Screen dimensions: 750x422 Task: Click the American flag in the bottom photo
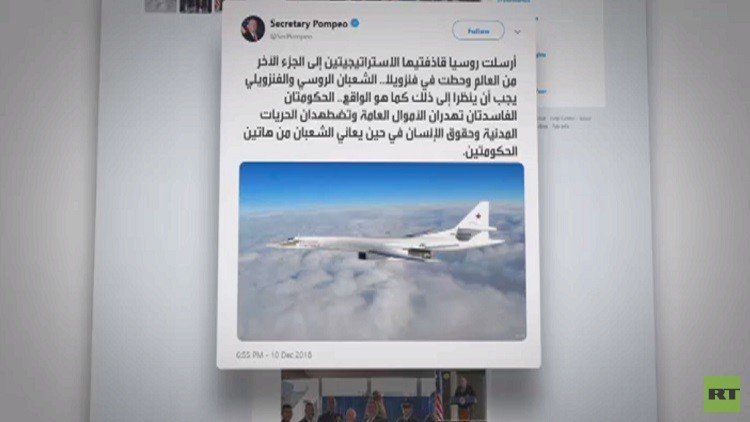439,398
